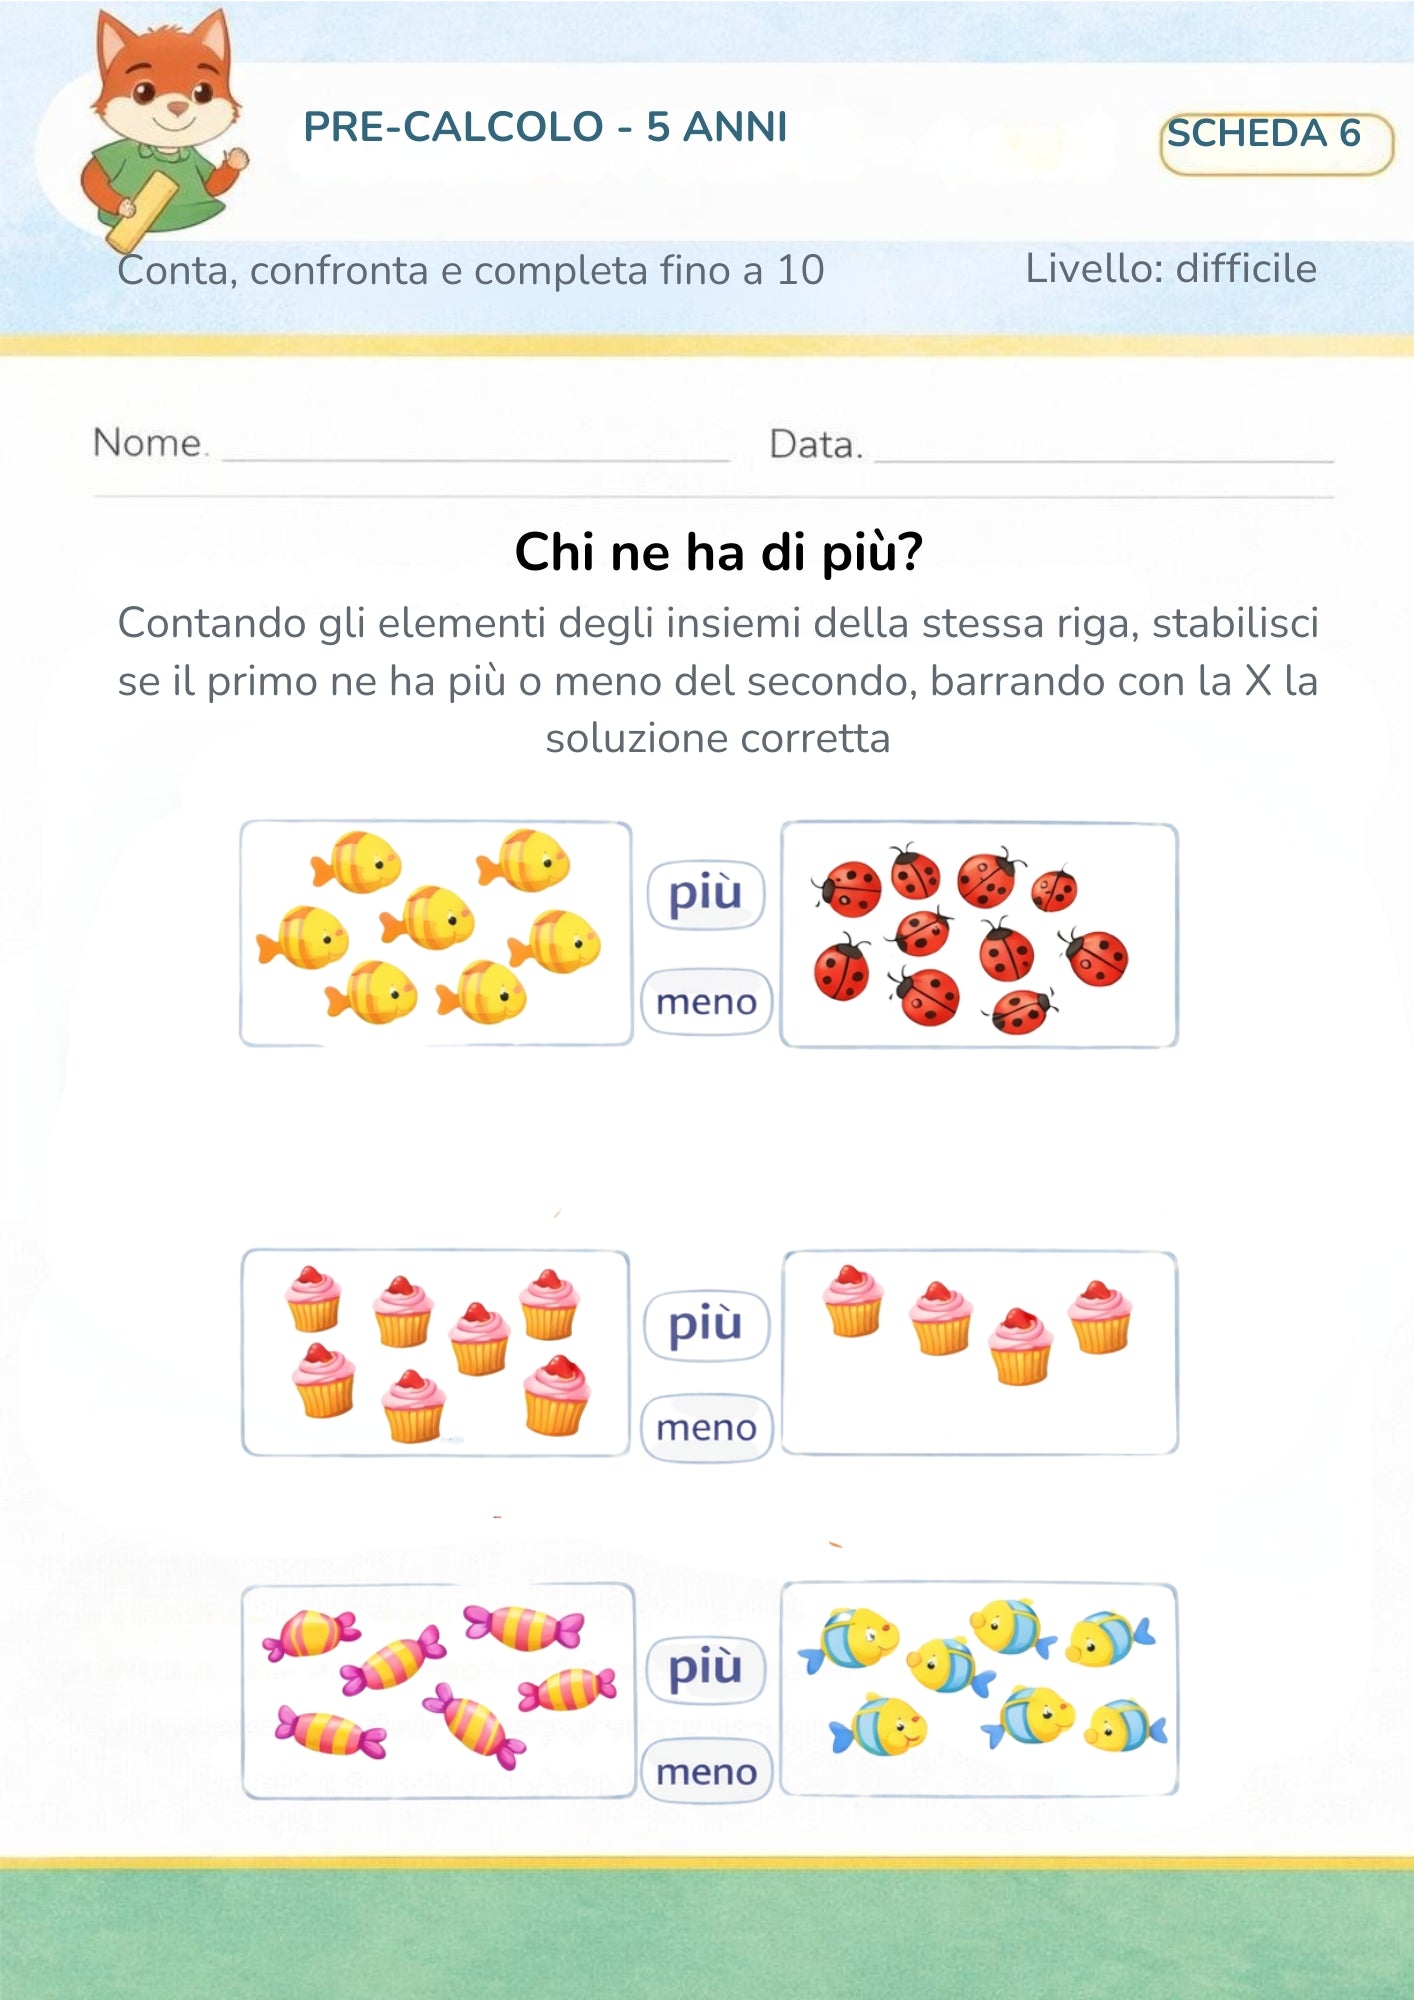Mark più between yellow fish and ladybugs

706,894
